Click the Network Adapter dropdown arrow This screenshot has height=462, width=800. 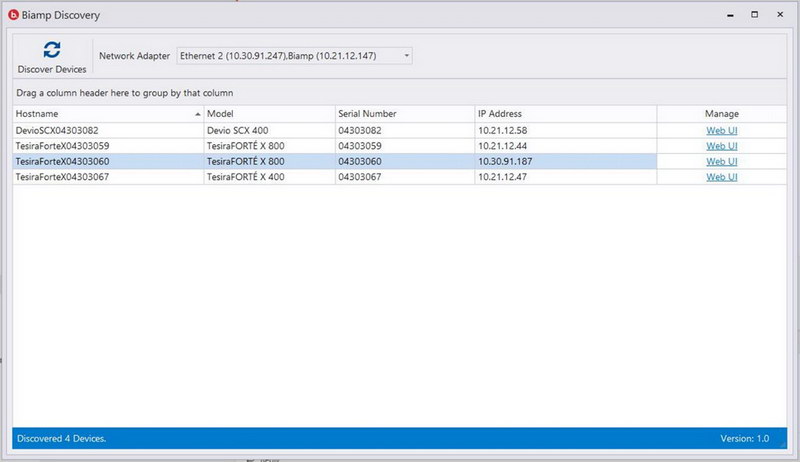tap(407, 56)
